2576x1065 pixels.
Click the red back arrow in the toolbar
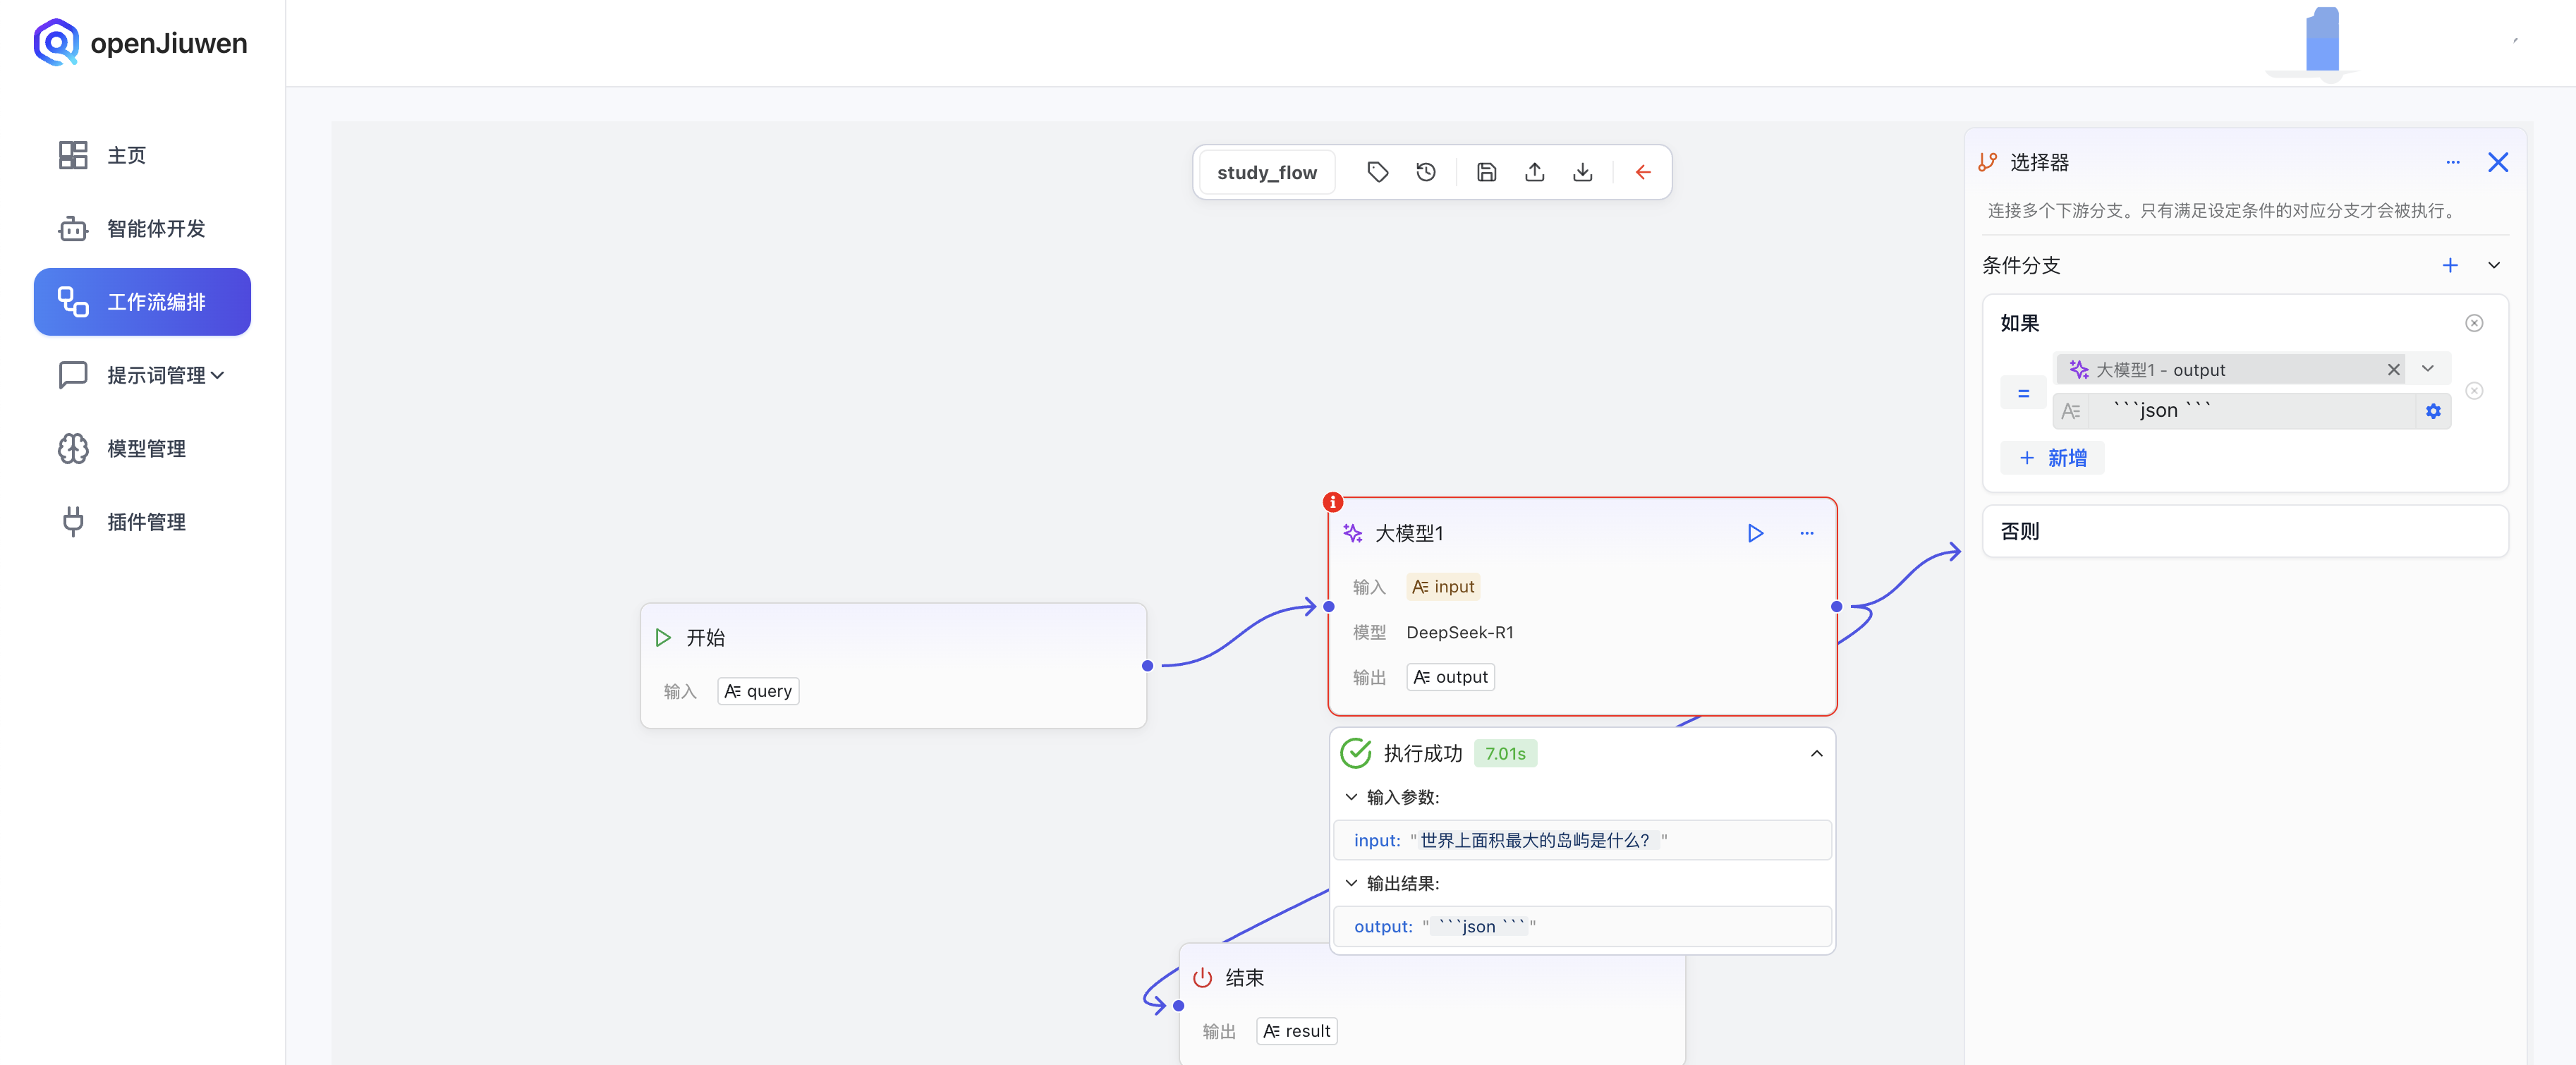[x=1643, y=172]
